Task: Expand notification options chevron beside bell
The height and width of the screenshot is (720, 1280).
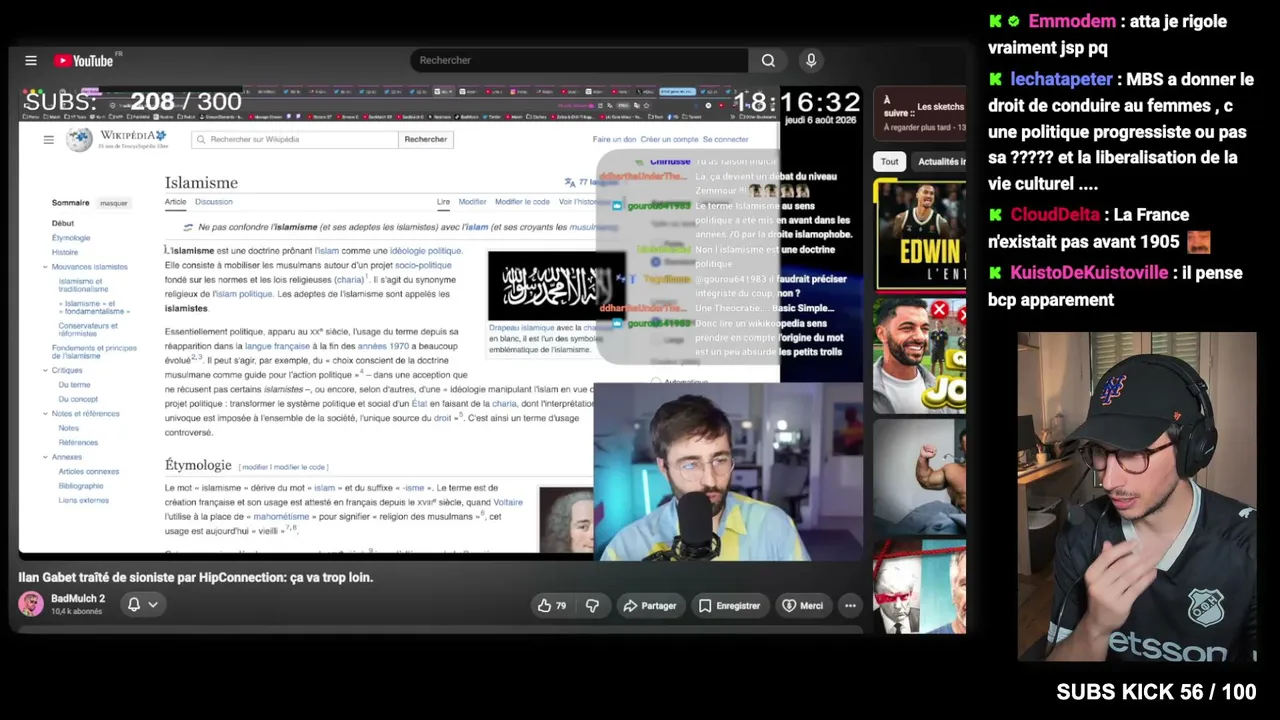Action: pyautogui.click(x=153, y=604)
